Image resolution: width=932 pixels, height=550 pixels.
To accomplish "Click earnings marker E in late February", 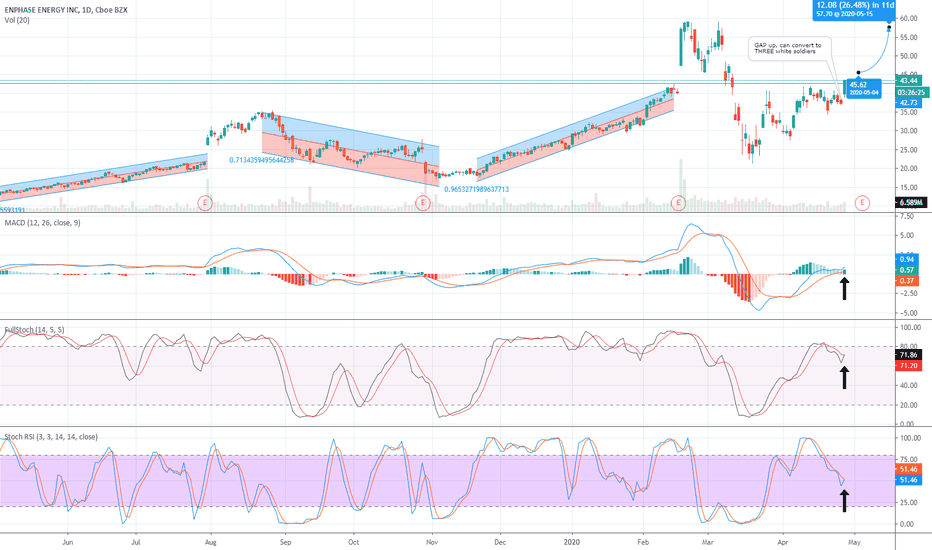I will point(678,203).
